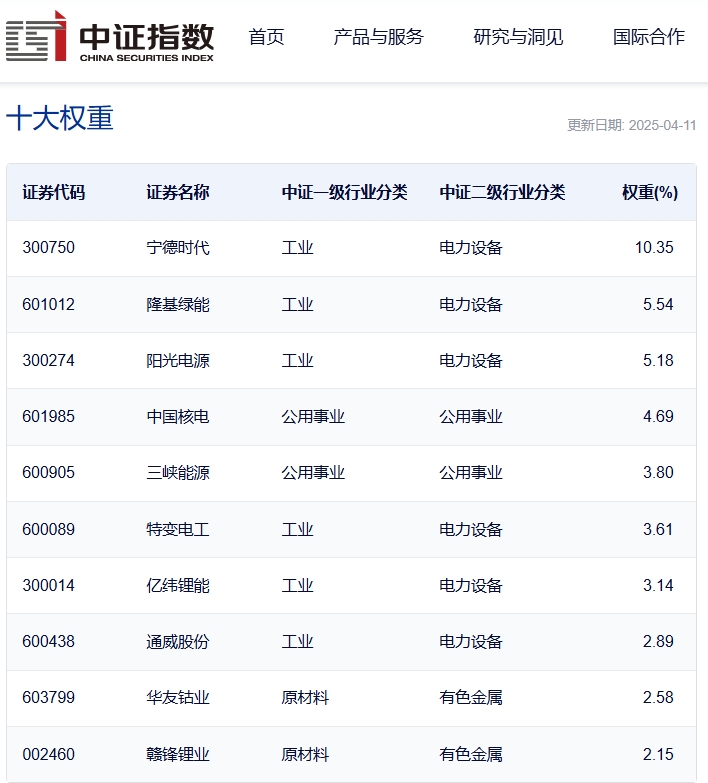The image size is (708, 783).
Task: Select security code 300274
Action: 48,361
